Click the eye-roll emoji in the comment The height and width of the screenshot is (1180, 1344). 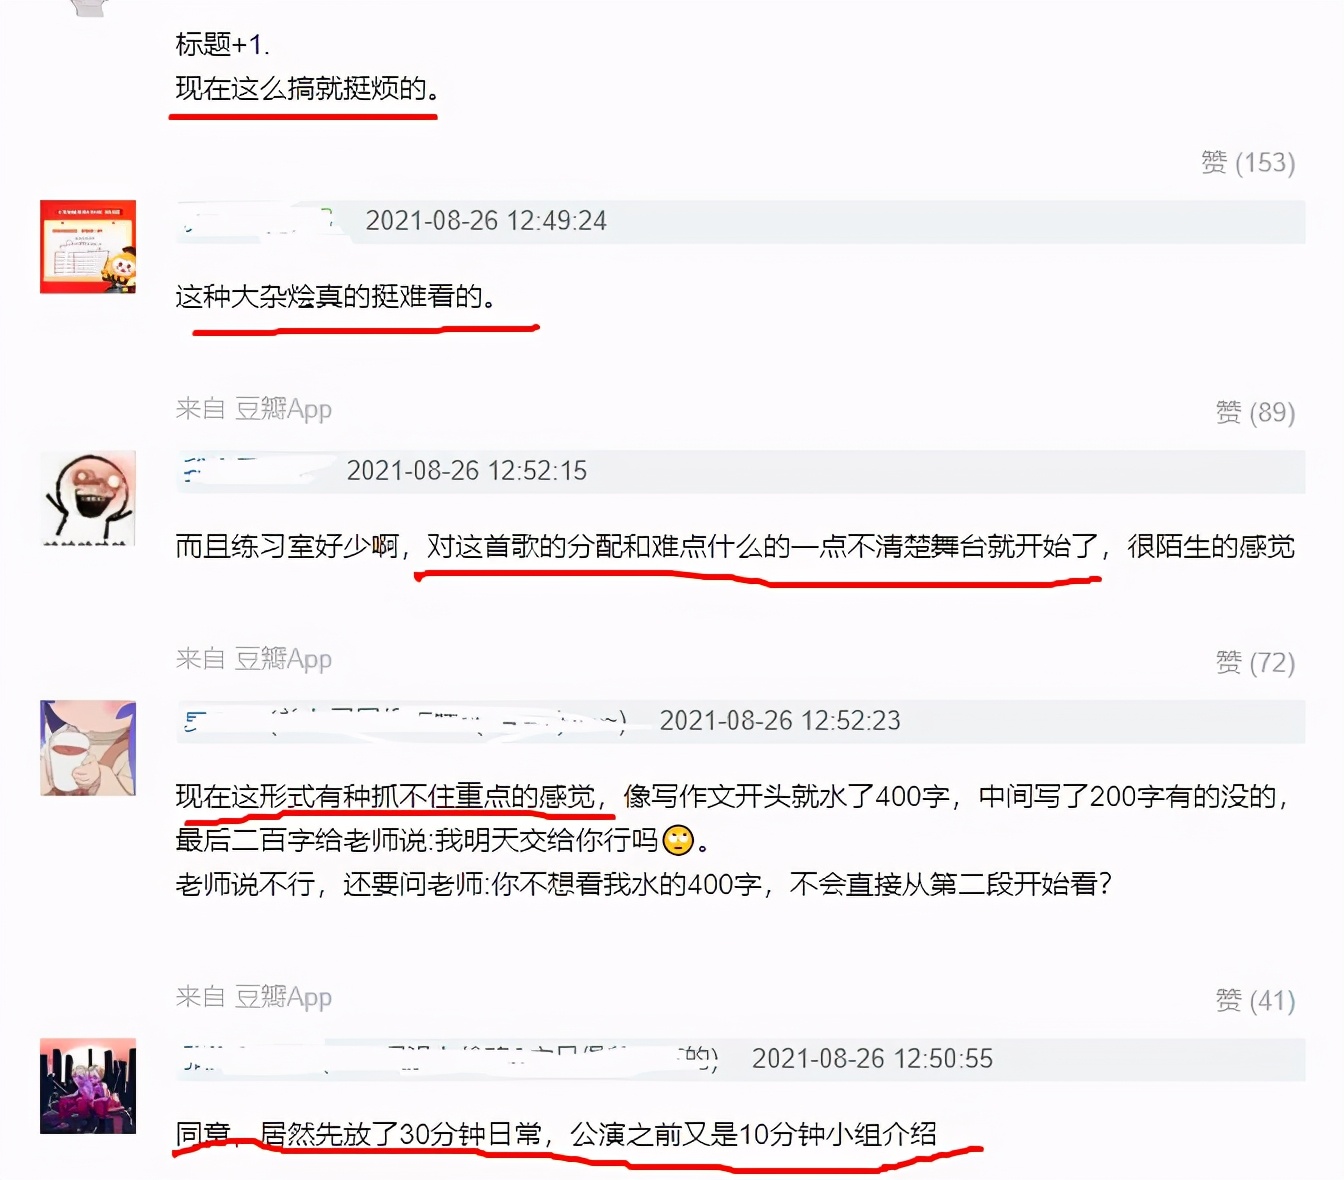pyautogui.click(x=678, y=840)
